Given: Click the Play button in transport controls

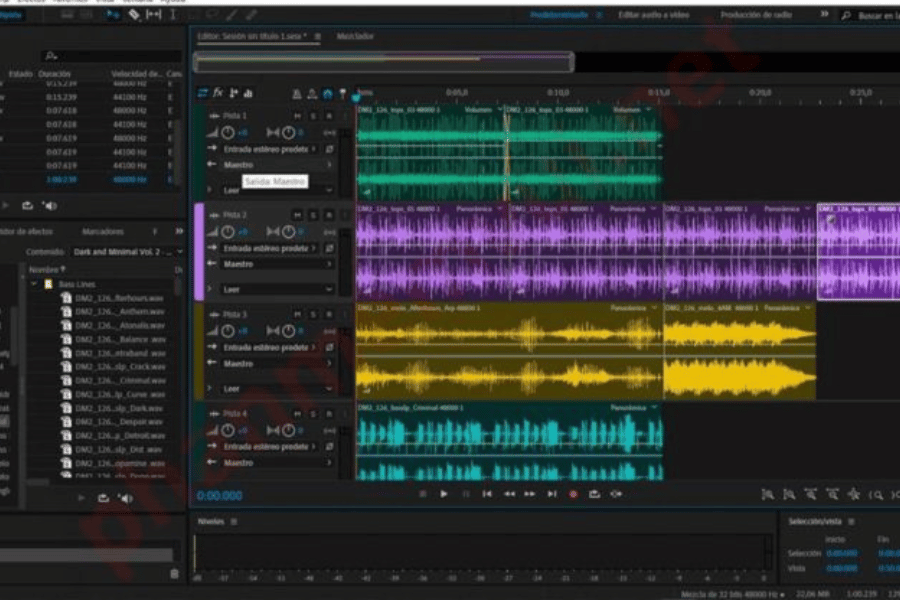Looking at the screenshot, I should [444, 494].
